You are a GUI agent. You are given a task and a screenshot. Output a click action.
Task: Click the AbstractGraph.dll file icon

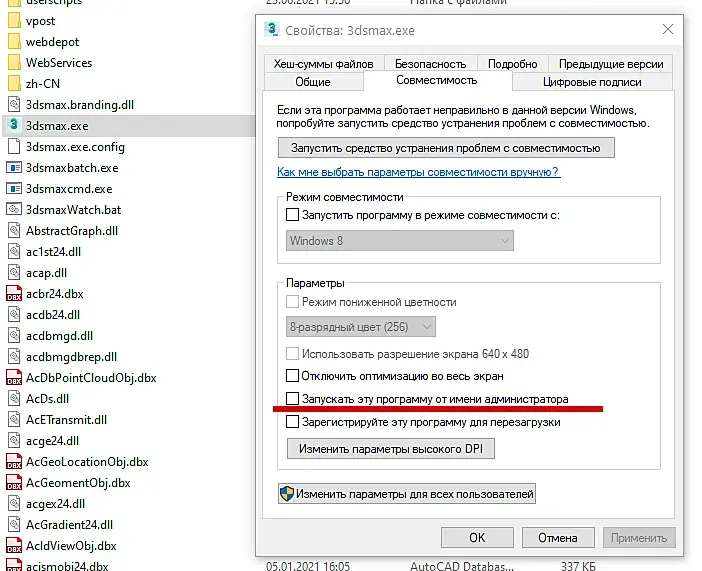pos(14,231)
